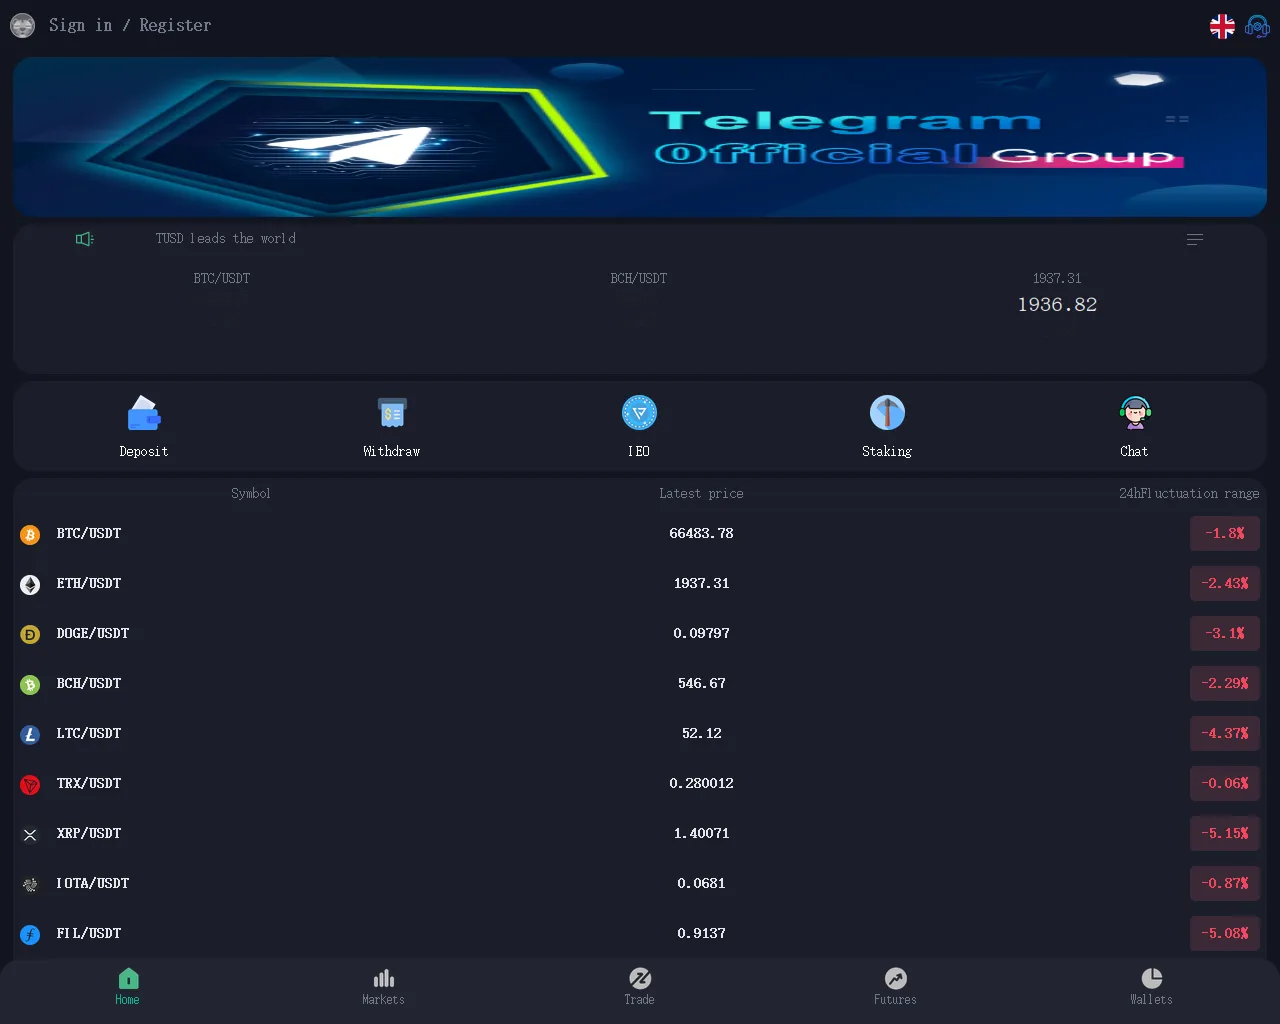This screenshot has width=1280, height=1024.
Task: Open the LTC/USDT market row
Action: [640, 734]
